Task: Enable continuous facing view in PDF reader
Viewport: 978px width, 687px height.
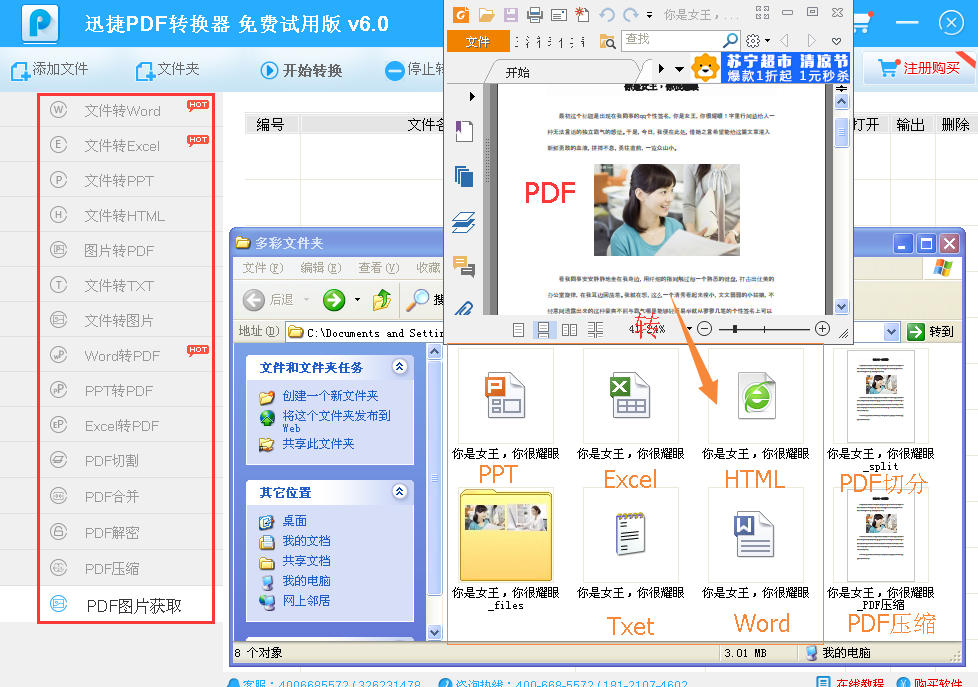Action: tap(596, 330)
